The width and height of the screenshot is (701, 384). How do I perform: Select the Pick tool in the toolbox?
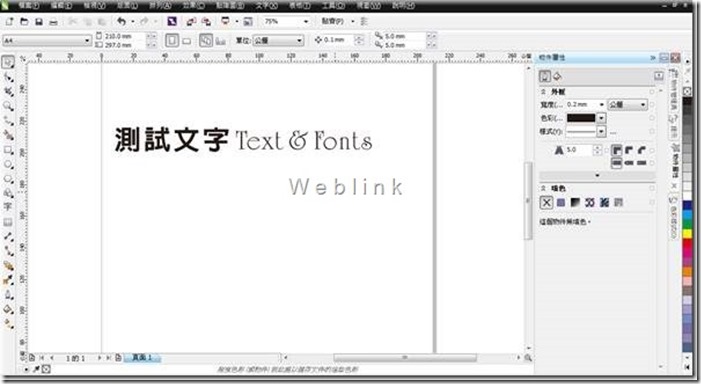click(8, 62)
